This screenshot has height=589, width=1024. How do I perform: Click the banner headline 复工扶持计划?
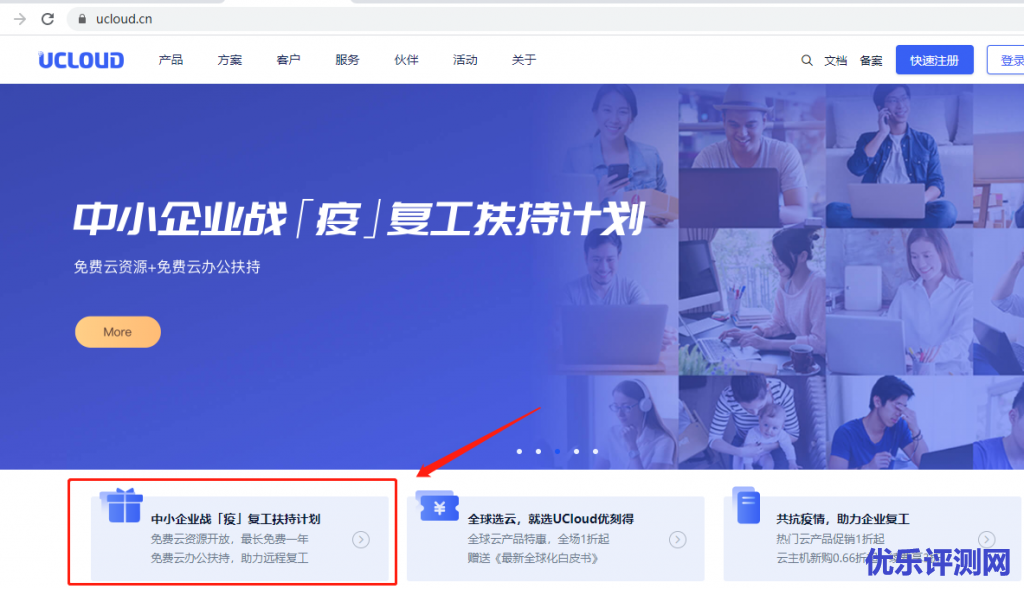coord(516,218)
